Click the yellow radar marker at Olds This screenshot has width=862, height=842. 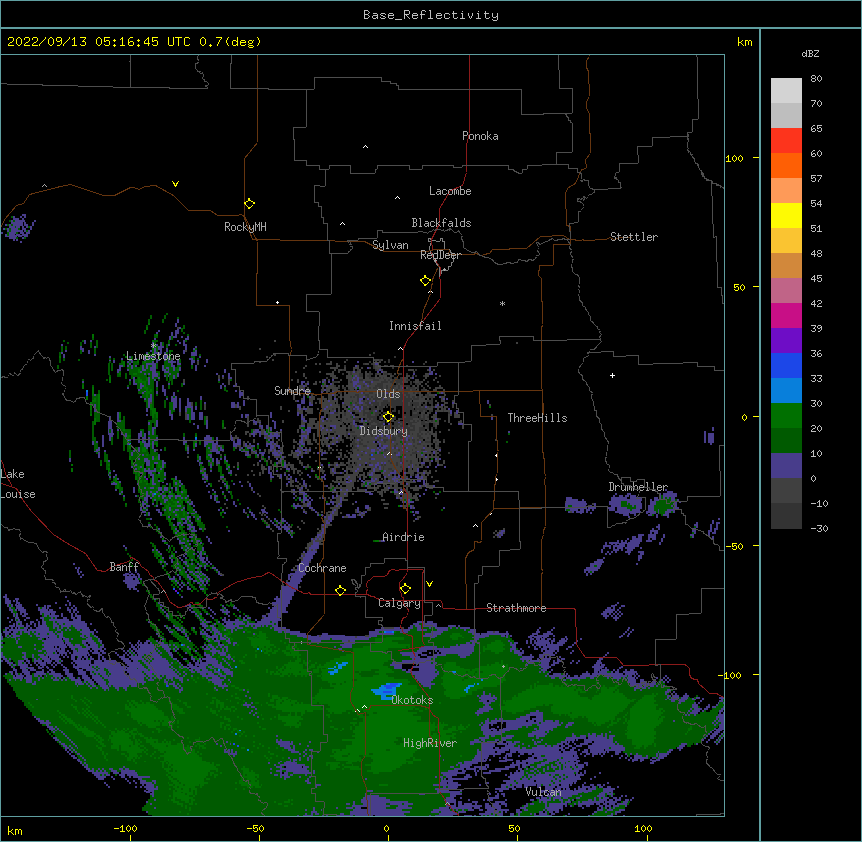tap(388, 417)
